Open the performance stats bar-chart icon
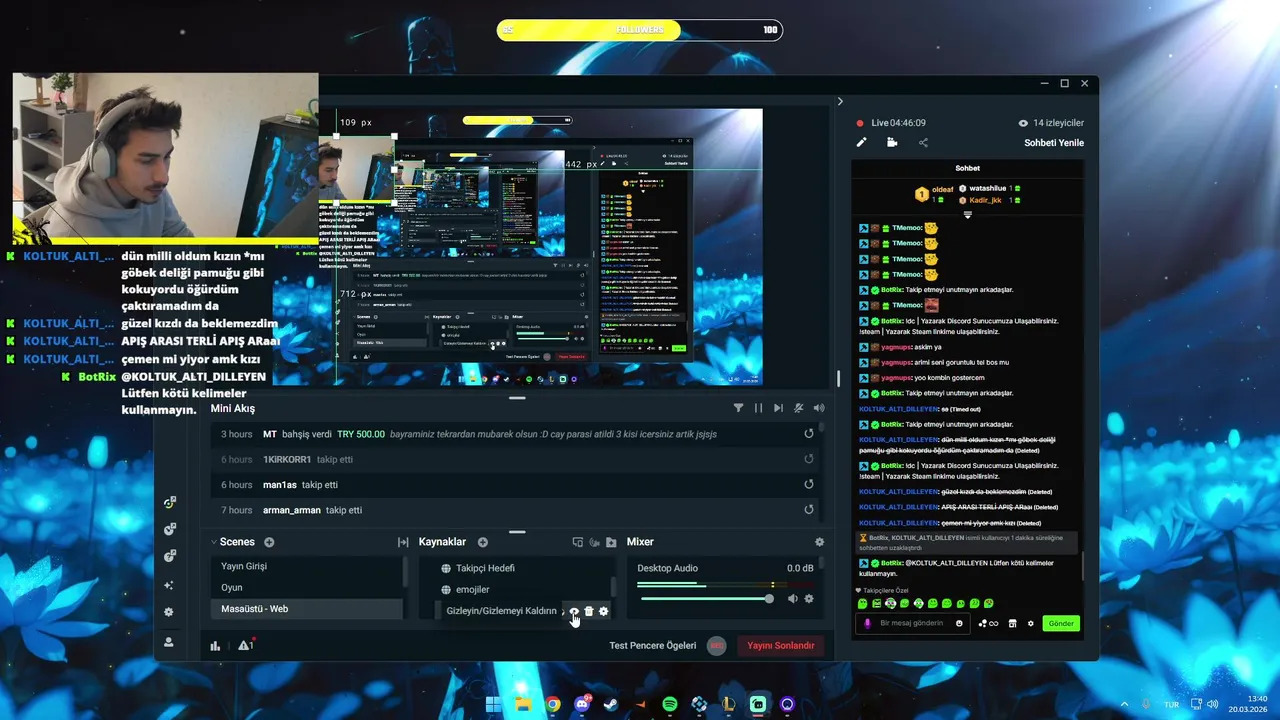This screenshot has height=720, width=1280. (x=215, y=646)
